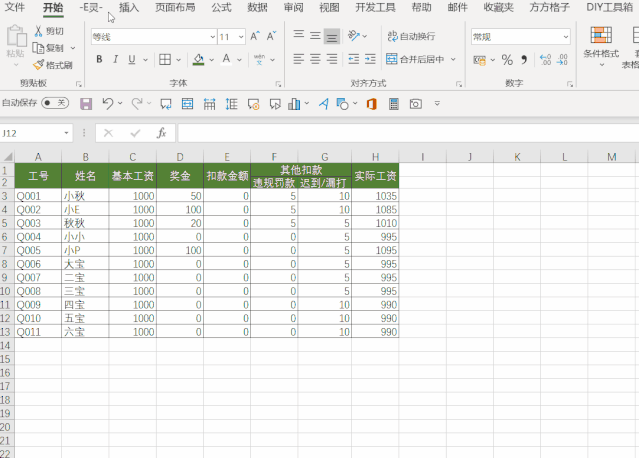Select all cells via corner triangle
Image resolution: width=639 pixels, height=458 pixels.
click(x=7, y=157)
